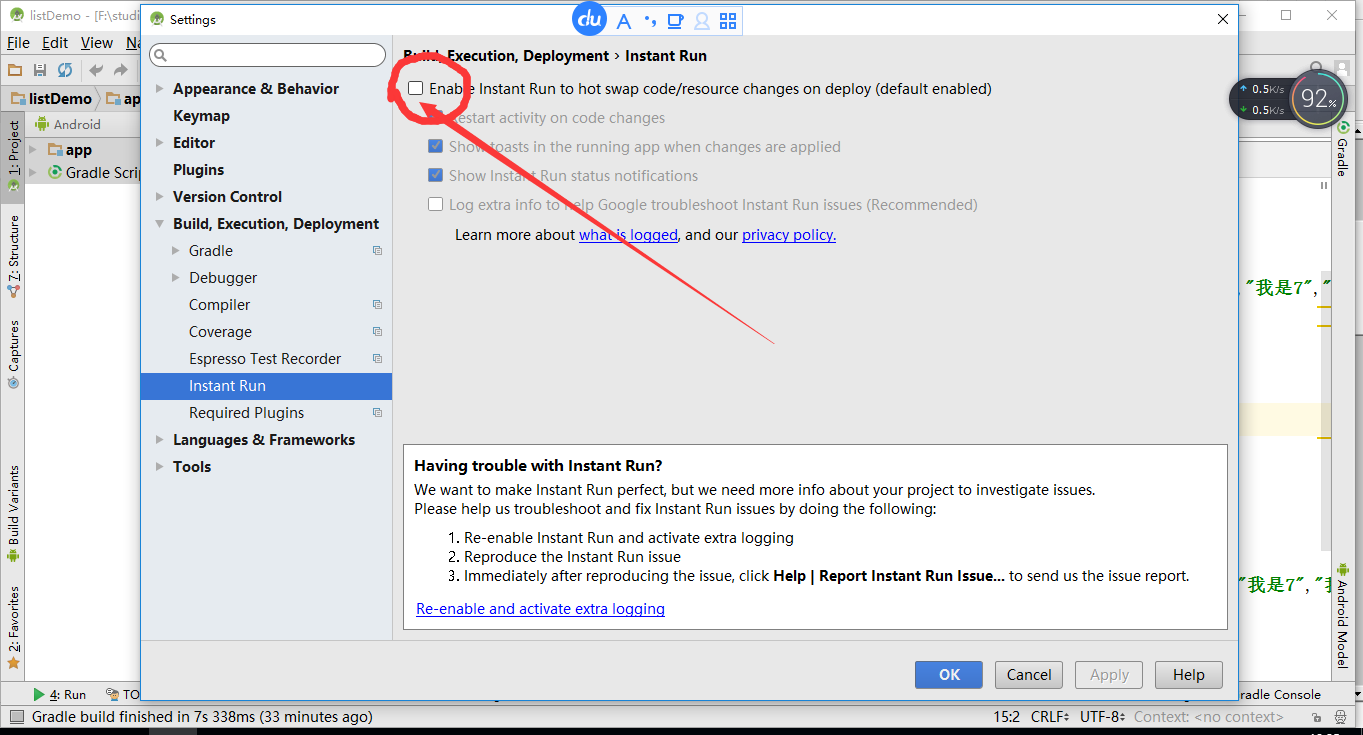Click the cup icon on the IME bar
Viewport: 1363px width, 735px height.
[x=676, y=21]
